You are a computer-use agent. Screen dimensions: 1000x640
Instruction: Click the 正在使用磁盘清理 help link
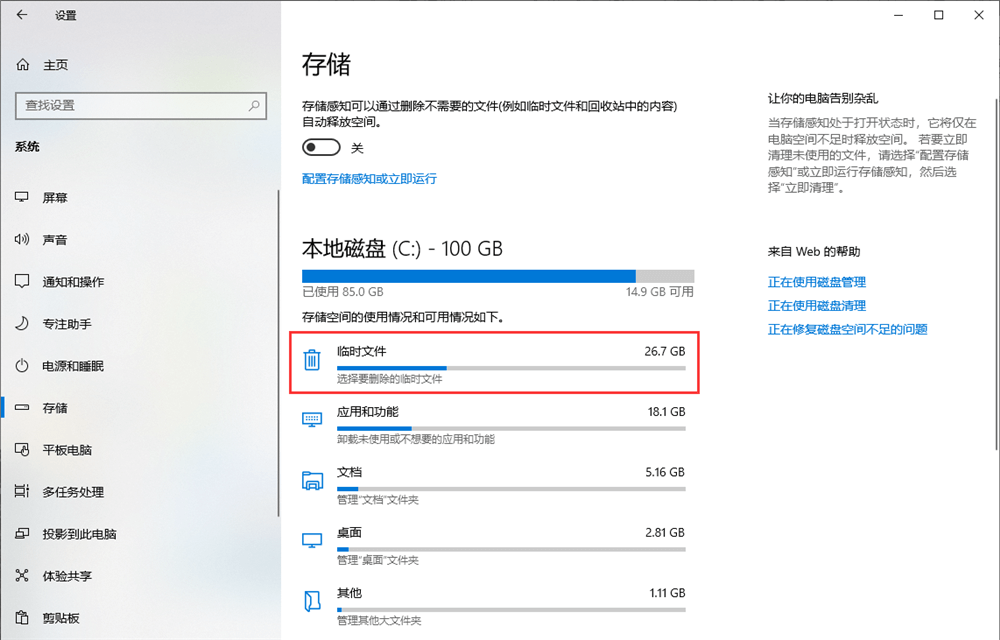[817, 305]
